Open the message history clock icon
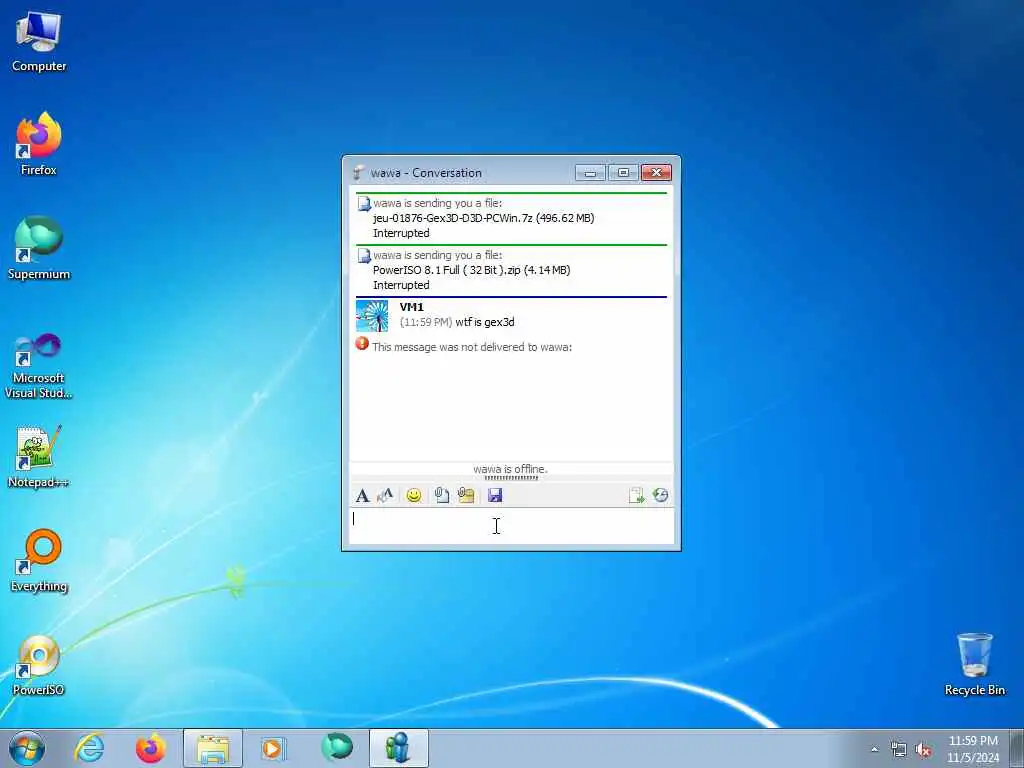1024x768 pixels. click(x=660, y=496)
